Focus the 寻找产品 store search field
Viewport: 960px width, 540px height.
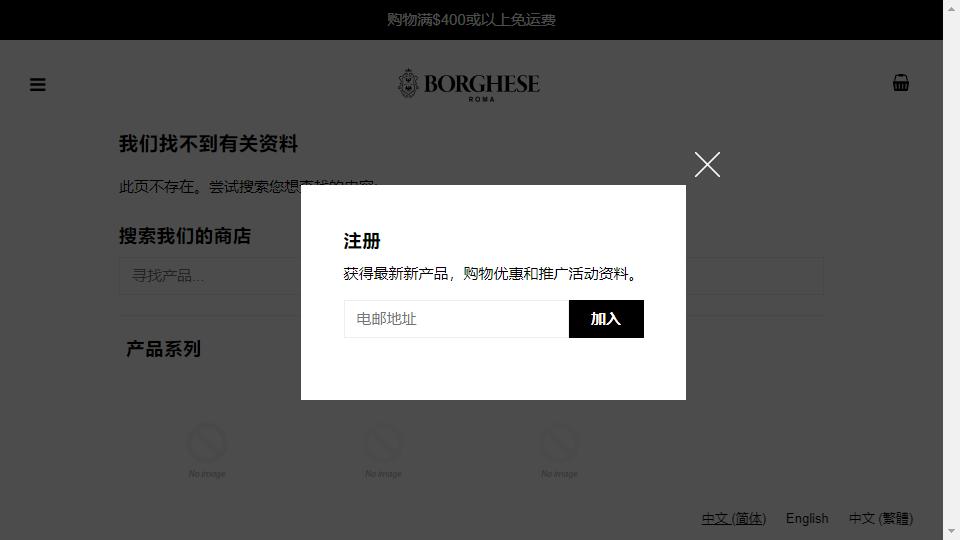point(209,276)
